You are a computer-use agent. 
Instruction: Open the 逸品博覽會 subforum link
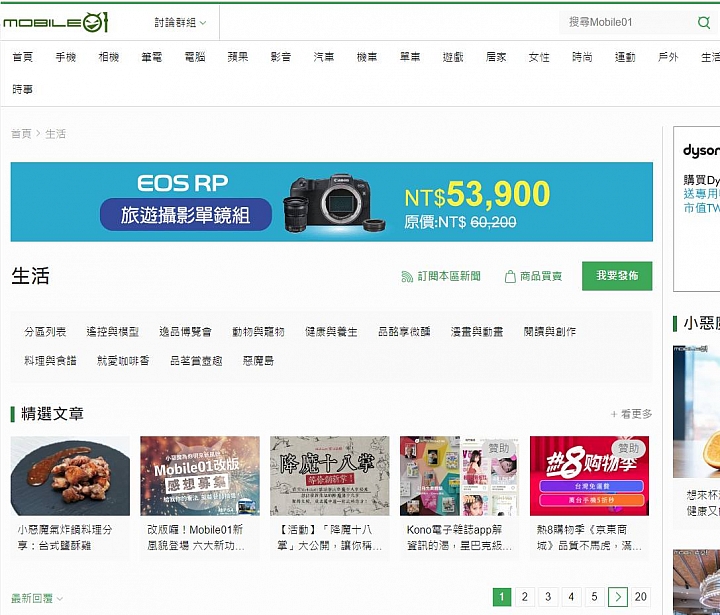186,332
